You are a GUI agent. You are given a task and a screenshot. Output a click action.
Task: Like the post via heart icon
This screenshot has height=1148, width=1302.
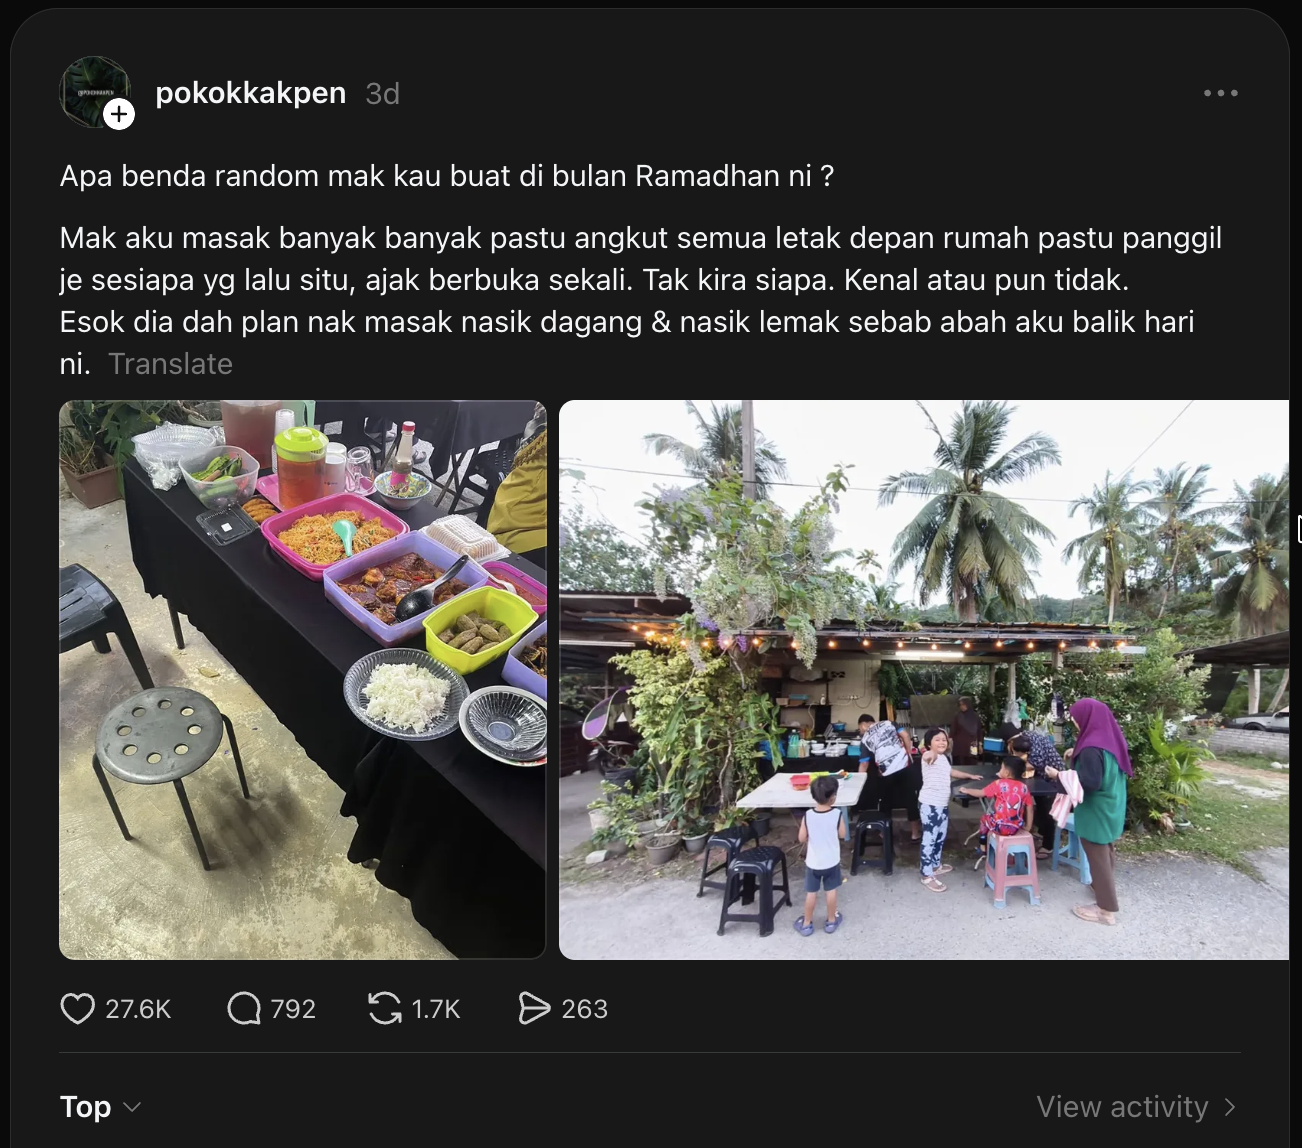(78, 1009)
